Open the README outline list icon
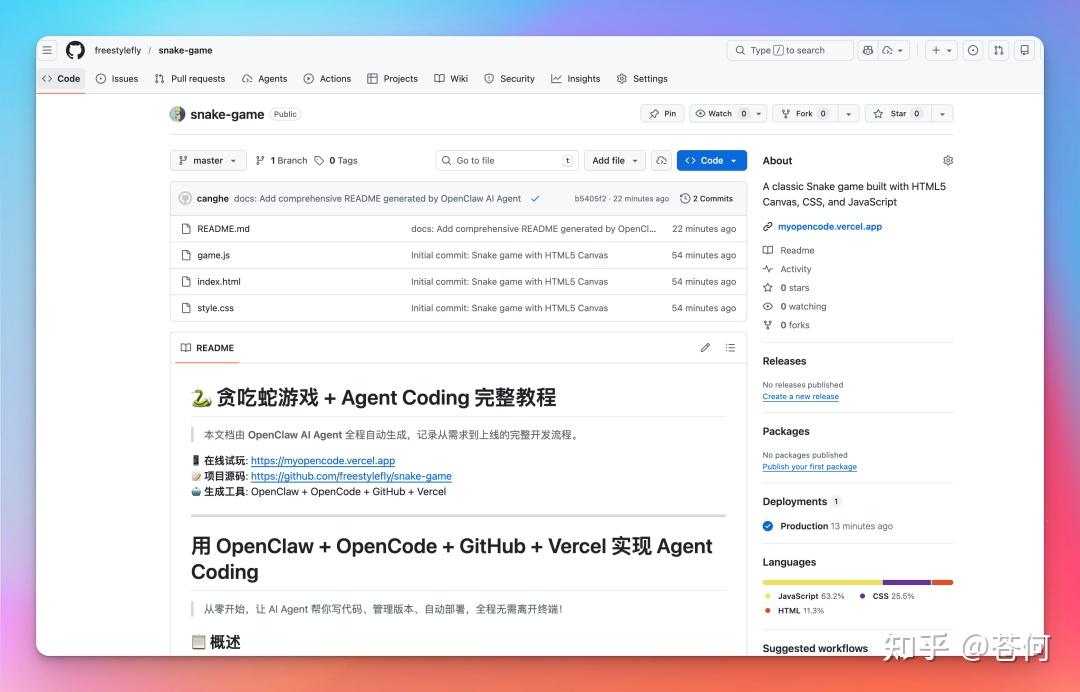Image resolution: width=1080 pixels, height=692 pixels. [x=731, y=347]
